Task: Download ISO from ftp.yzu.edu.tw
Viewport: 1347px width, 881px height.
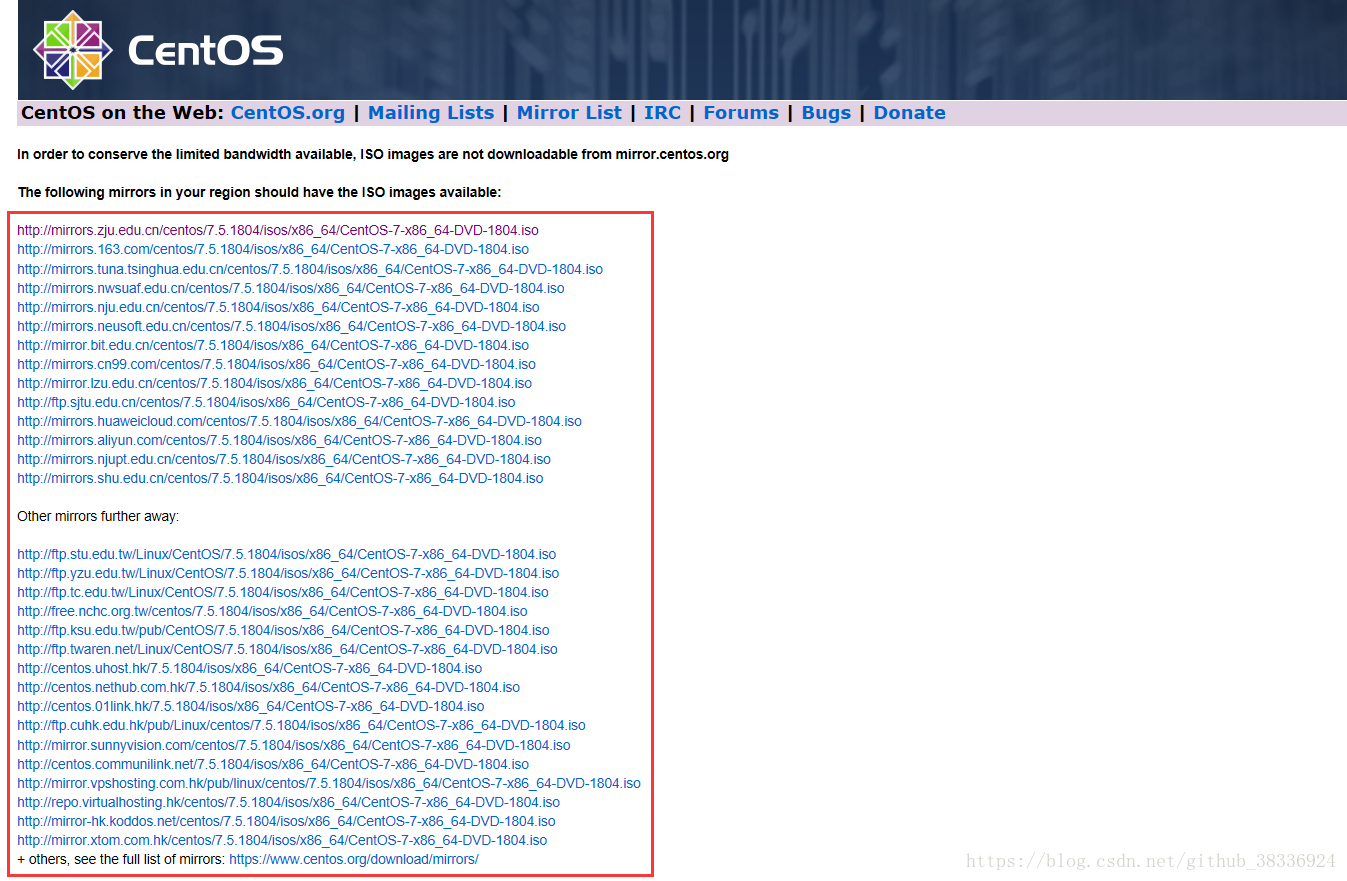Action: (x=288, y=573)
